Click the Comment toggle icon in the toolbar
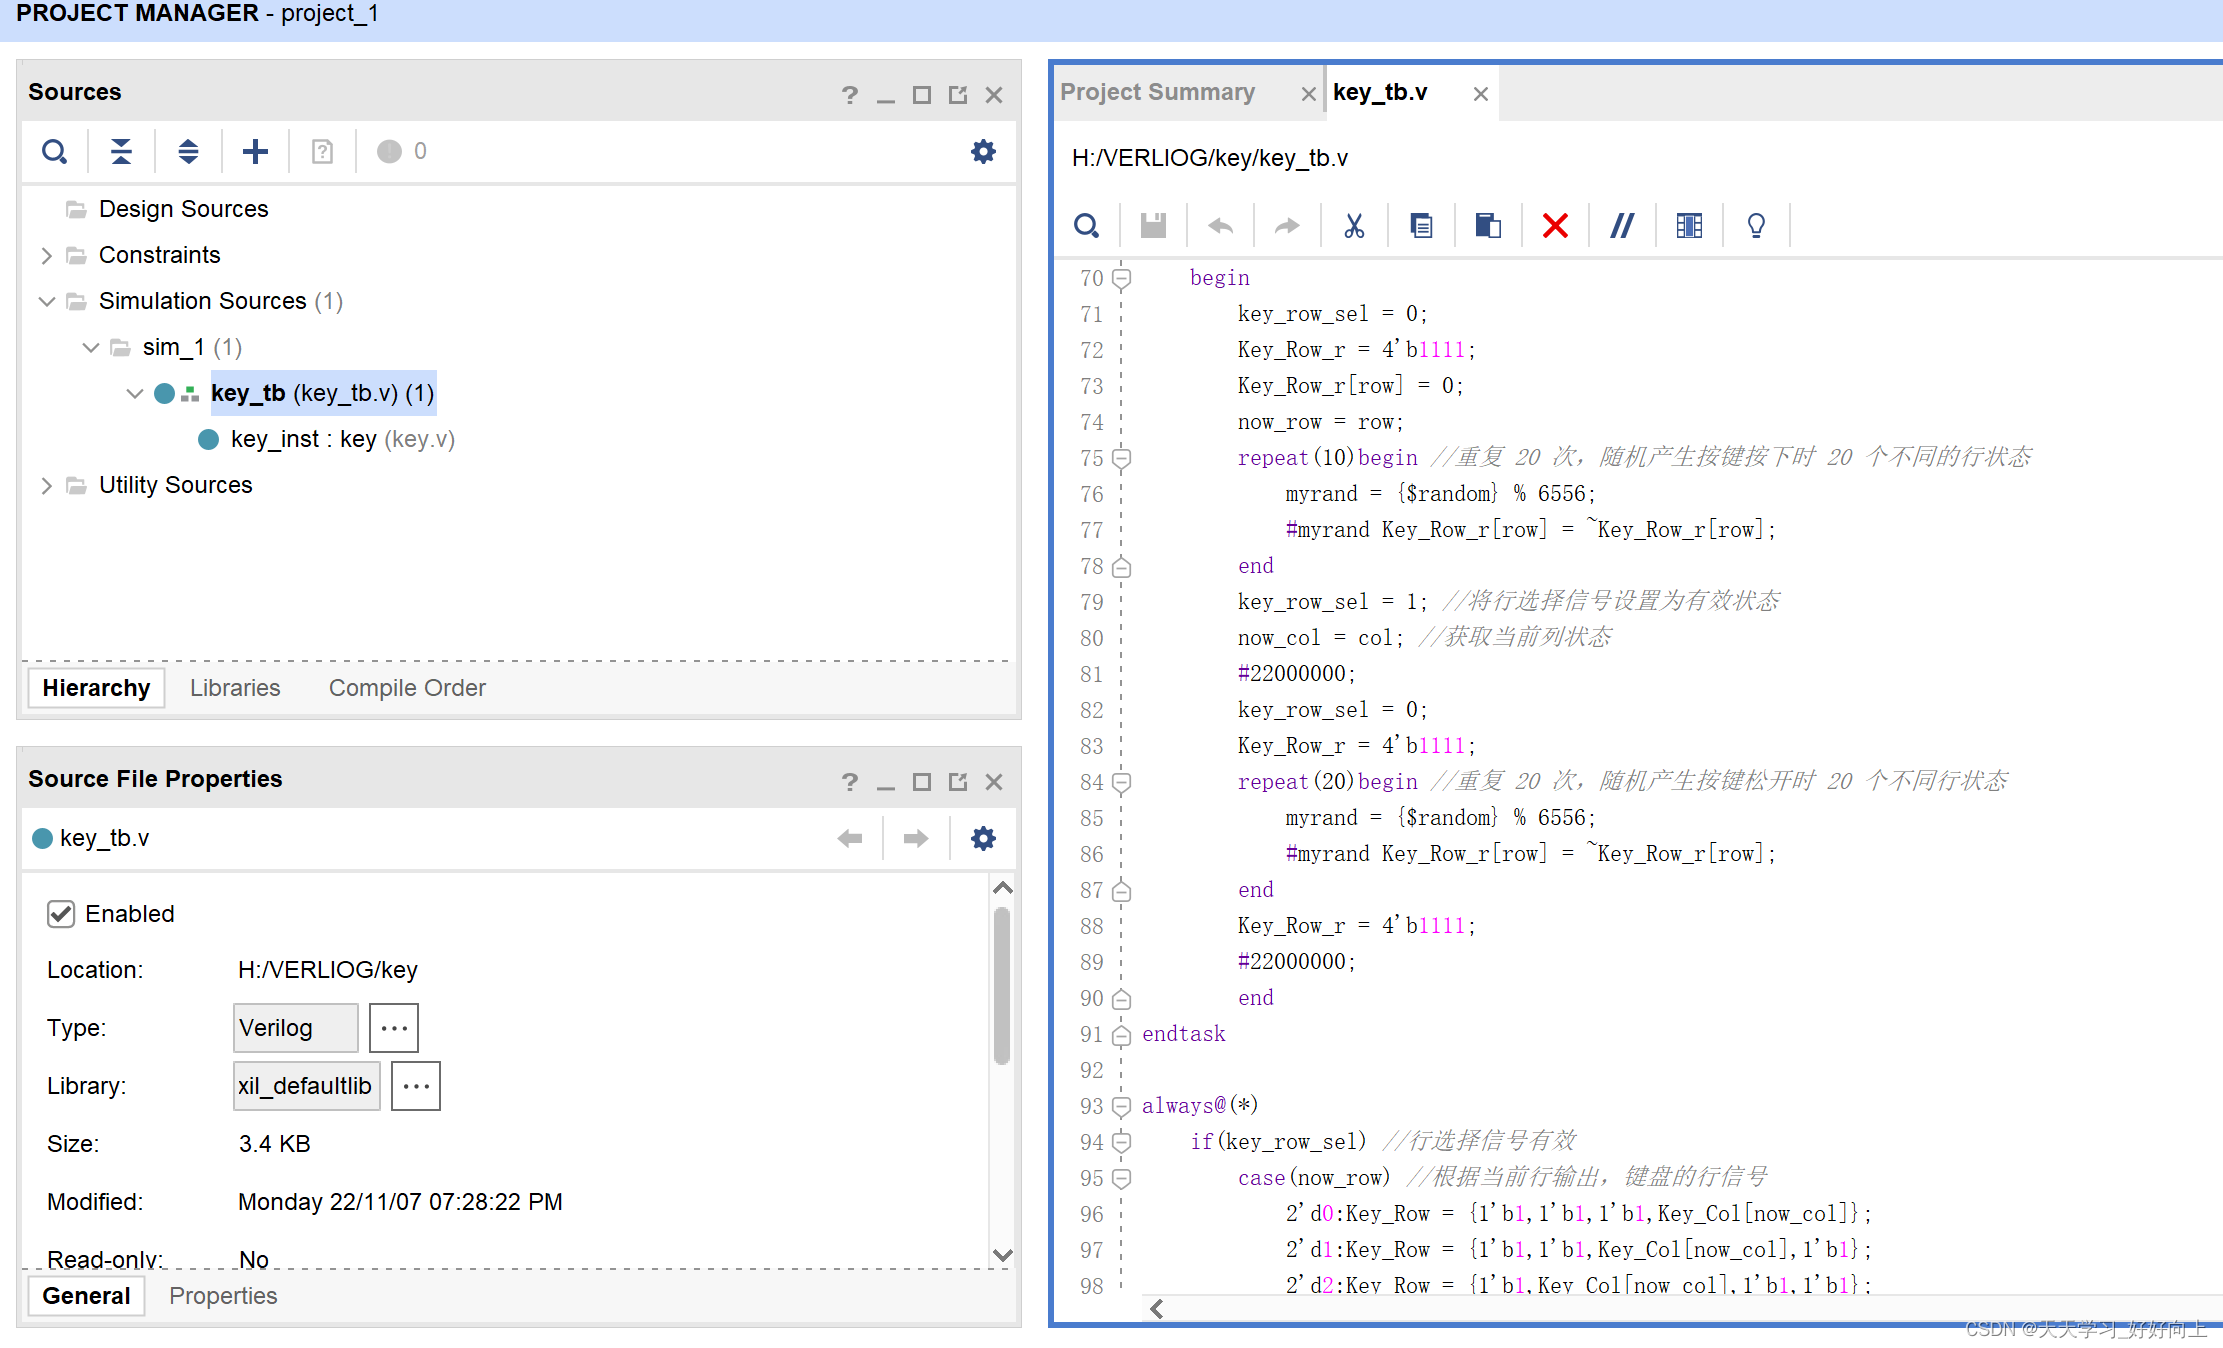The image size is (2223, 1348). (x=1620, y=225)
